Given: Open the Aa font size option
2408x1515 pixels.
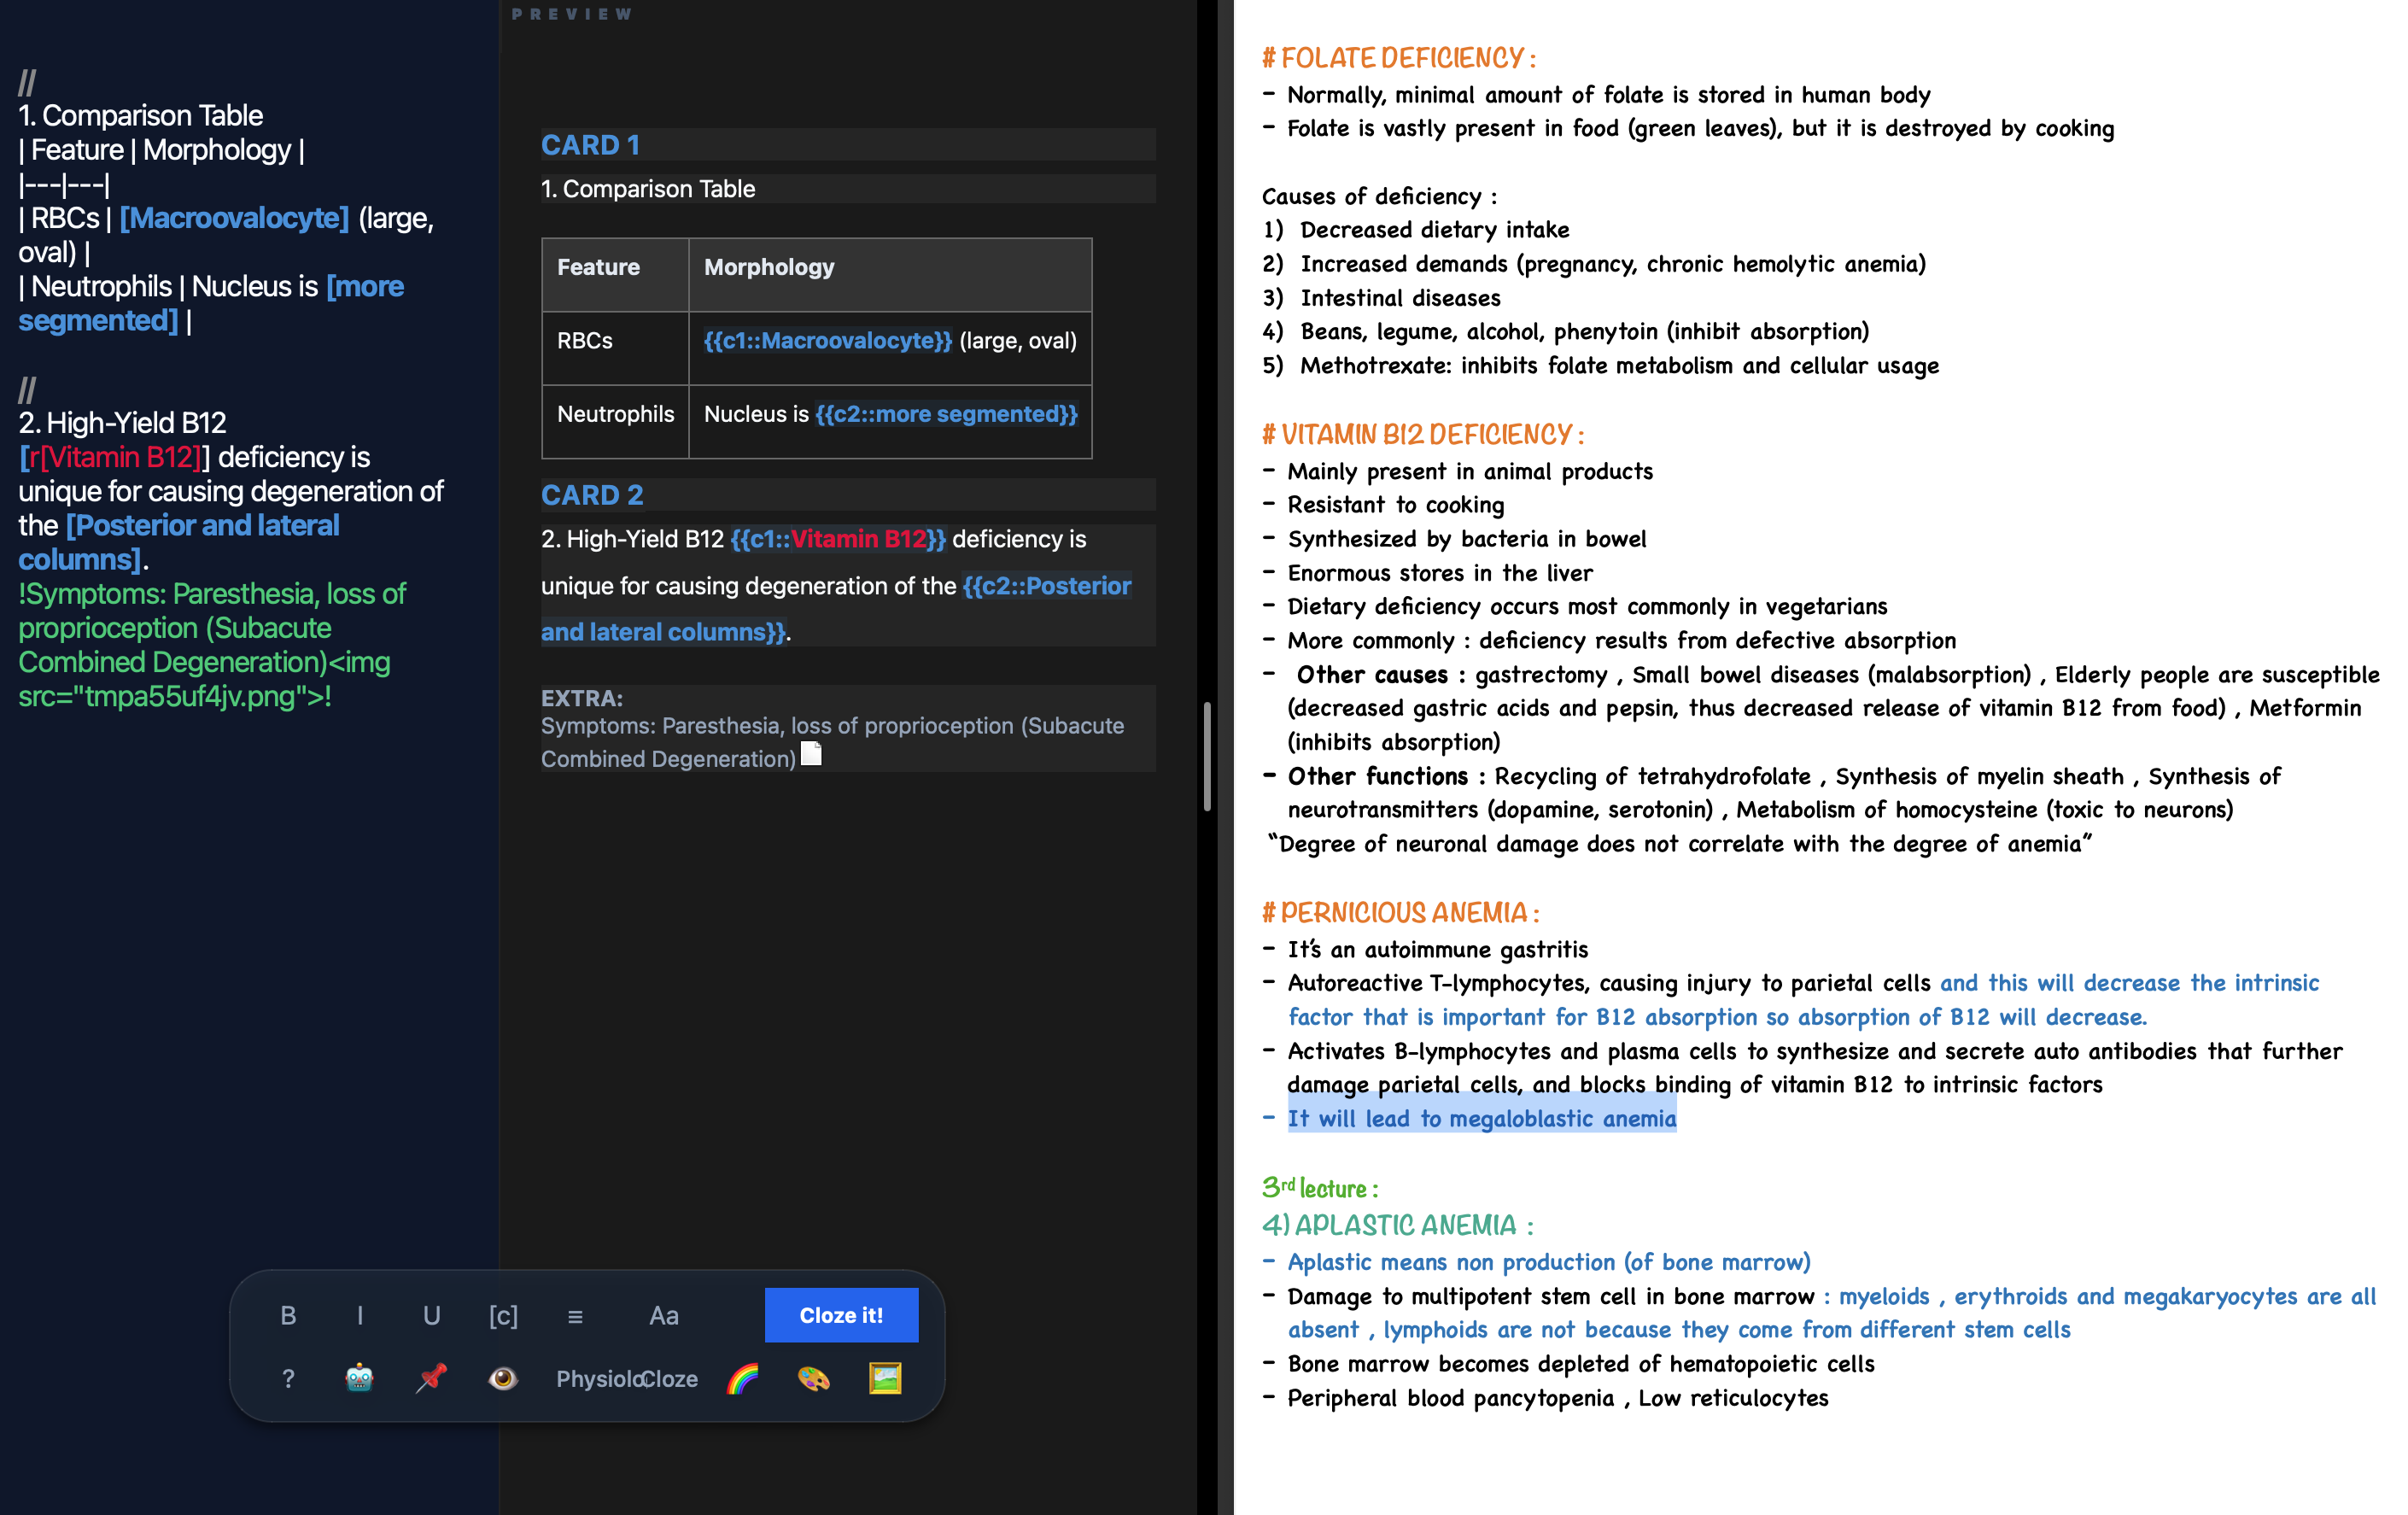Looking at the screenshot, I should click(x=663, y=1315).
